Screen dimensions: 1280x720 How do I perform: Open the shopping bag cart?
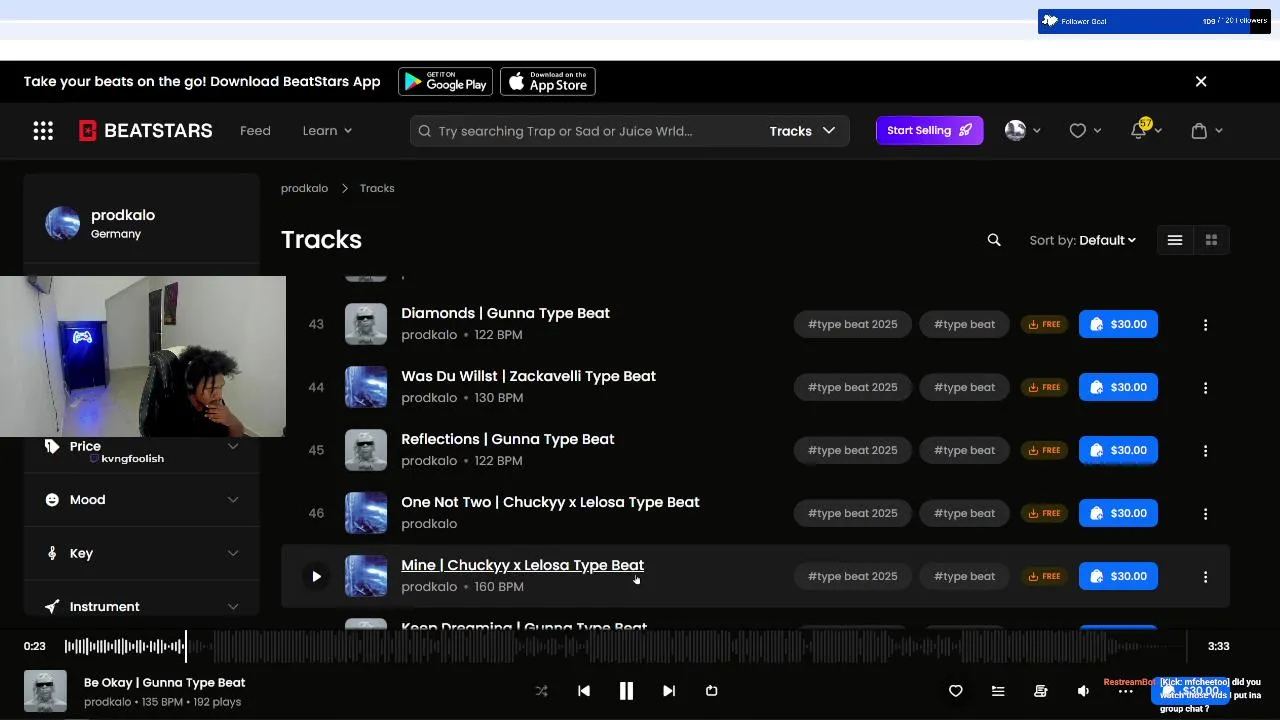point(1206,131)
